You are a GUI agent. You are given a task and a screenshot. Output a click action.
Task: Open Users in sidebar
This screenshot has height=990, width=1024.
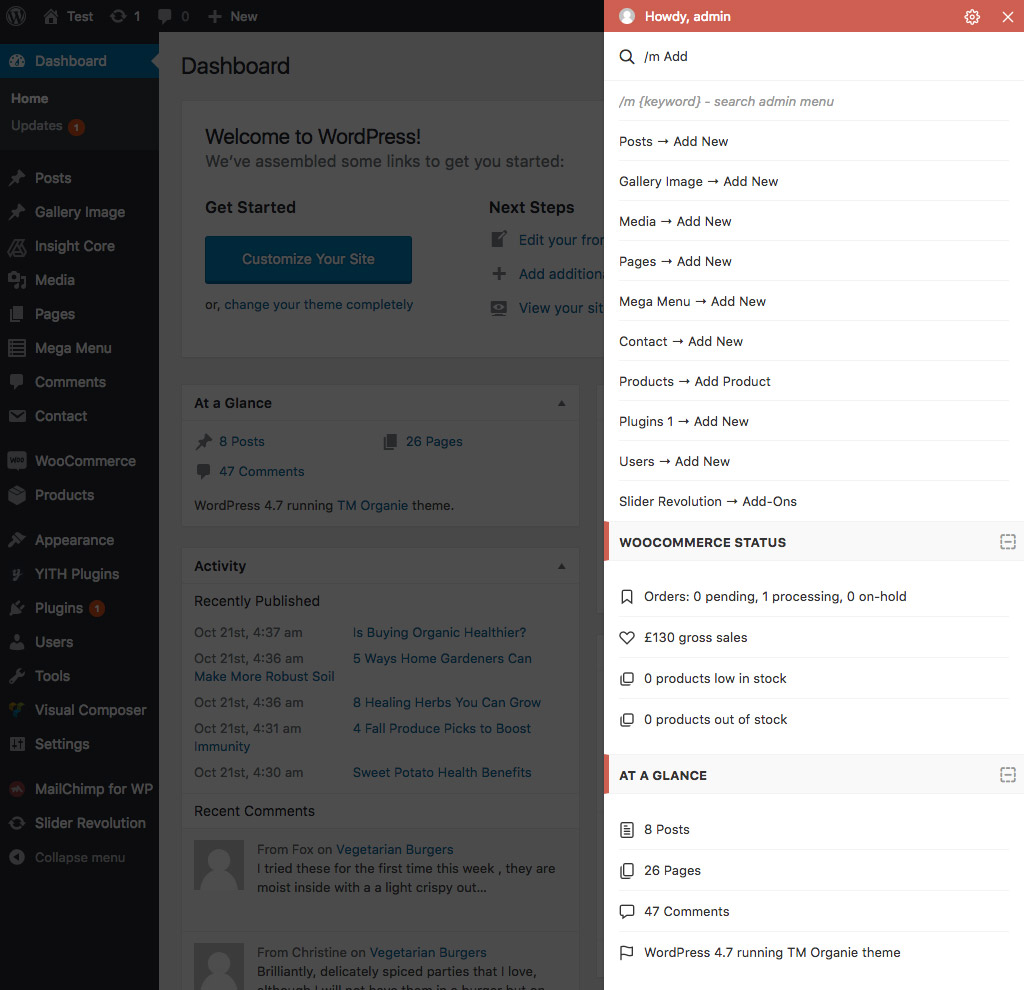point(79,642)
